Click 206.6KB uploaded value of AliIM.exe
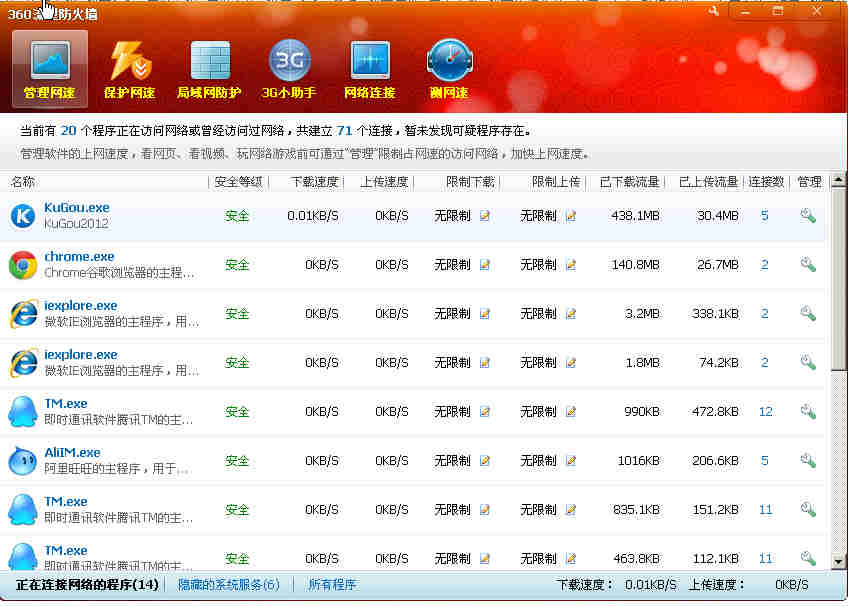 click(x=716, y=461)
